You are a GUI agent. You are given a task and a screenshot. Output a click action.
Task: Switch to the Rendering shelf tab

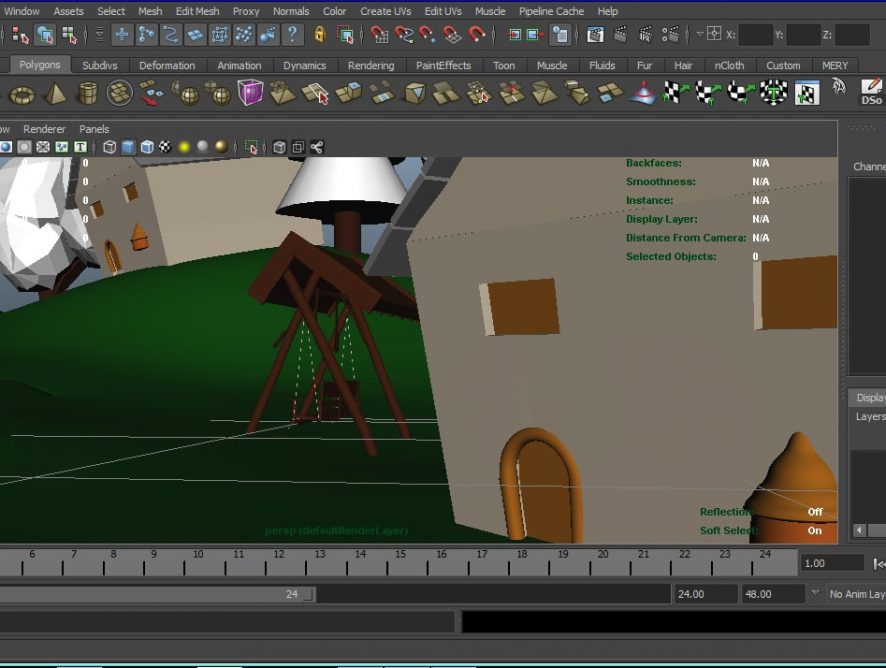pos(370,66)
